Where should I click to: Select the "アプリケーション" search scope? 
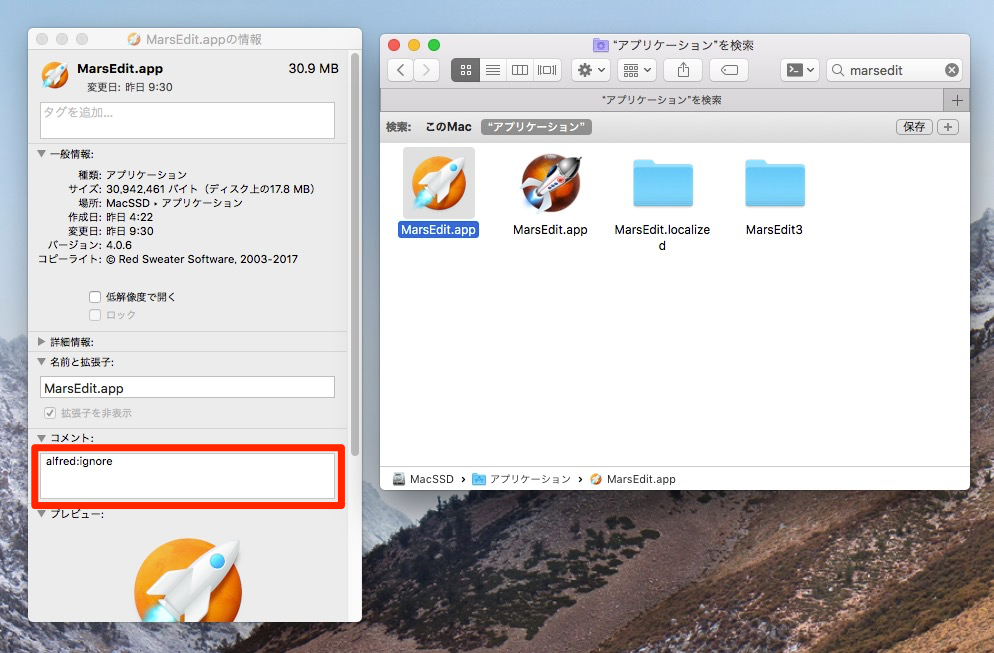536,127
